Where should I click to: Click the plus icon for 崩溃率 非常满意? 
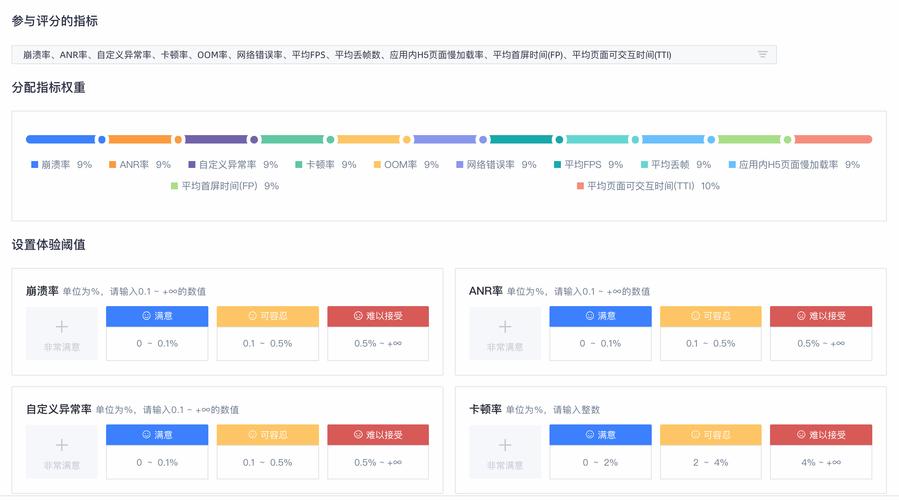tap(61, 327)
